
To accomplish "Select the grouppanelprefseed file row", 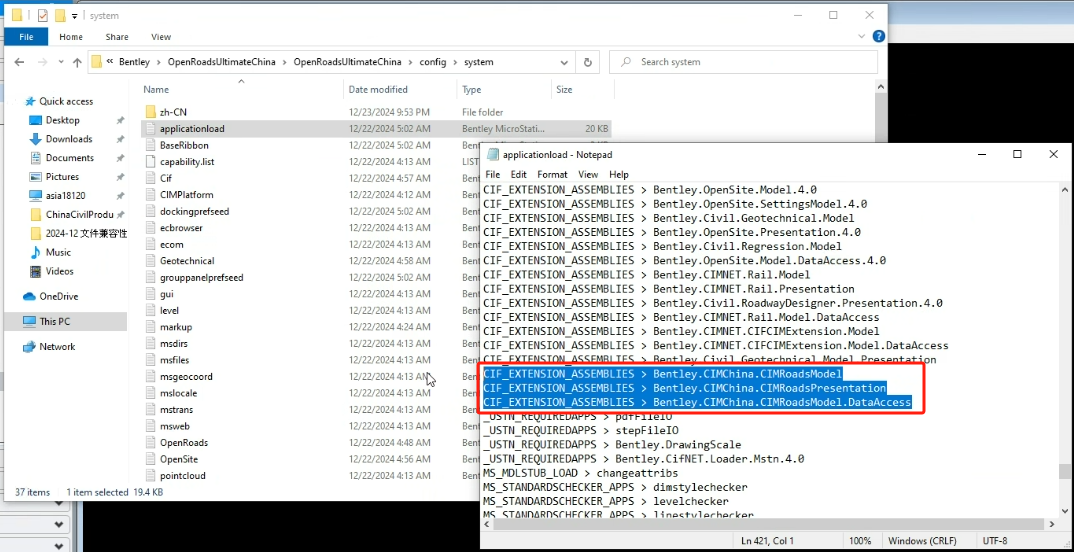I will (x=375, y=277).
